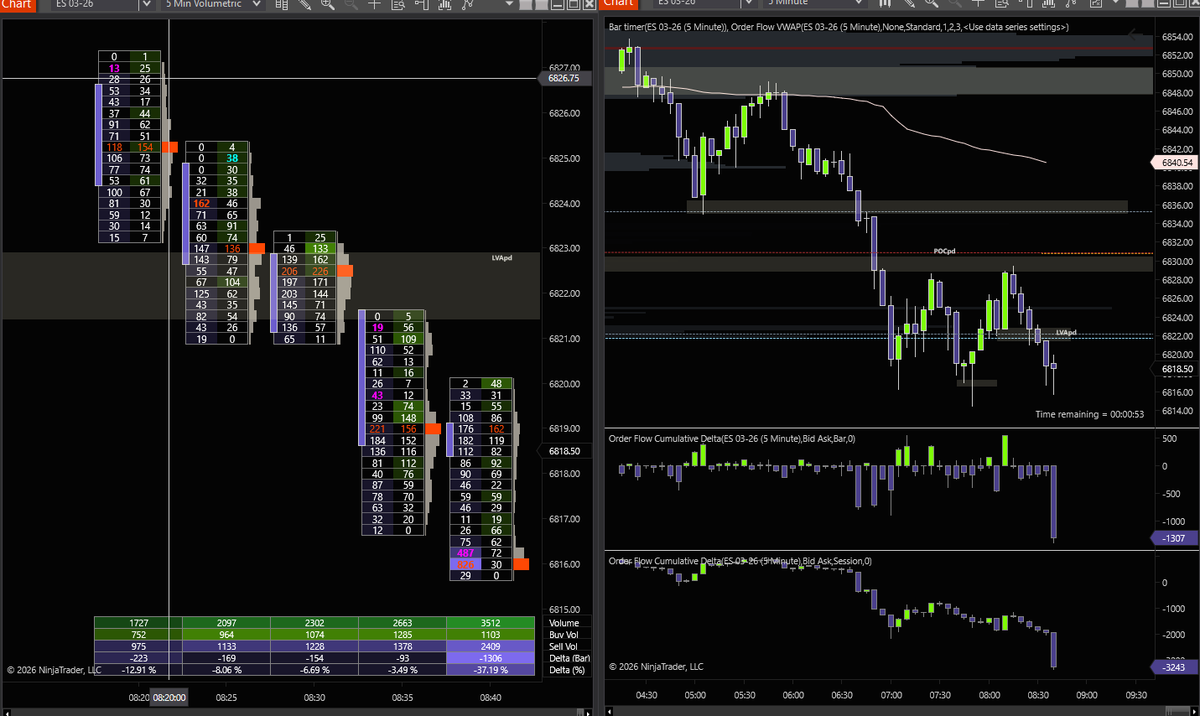Open Chart Properties bar-chart icon
The height and width of the screenshot is (716, 1200).
(x=443, y=5)
